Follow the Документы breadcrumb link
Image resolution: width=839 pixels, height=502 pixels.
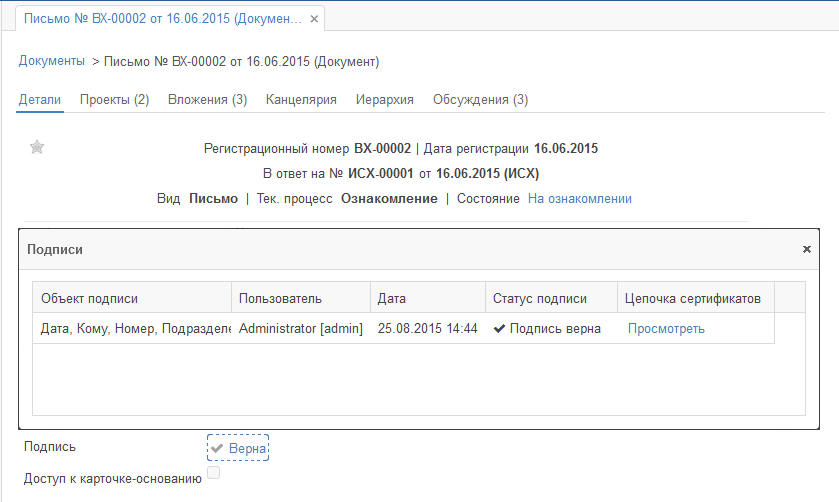52,61
